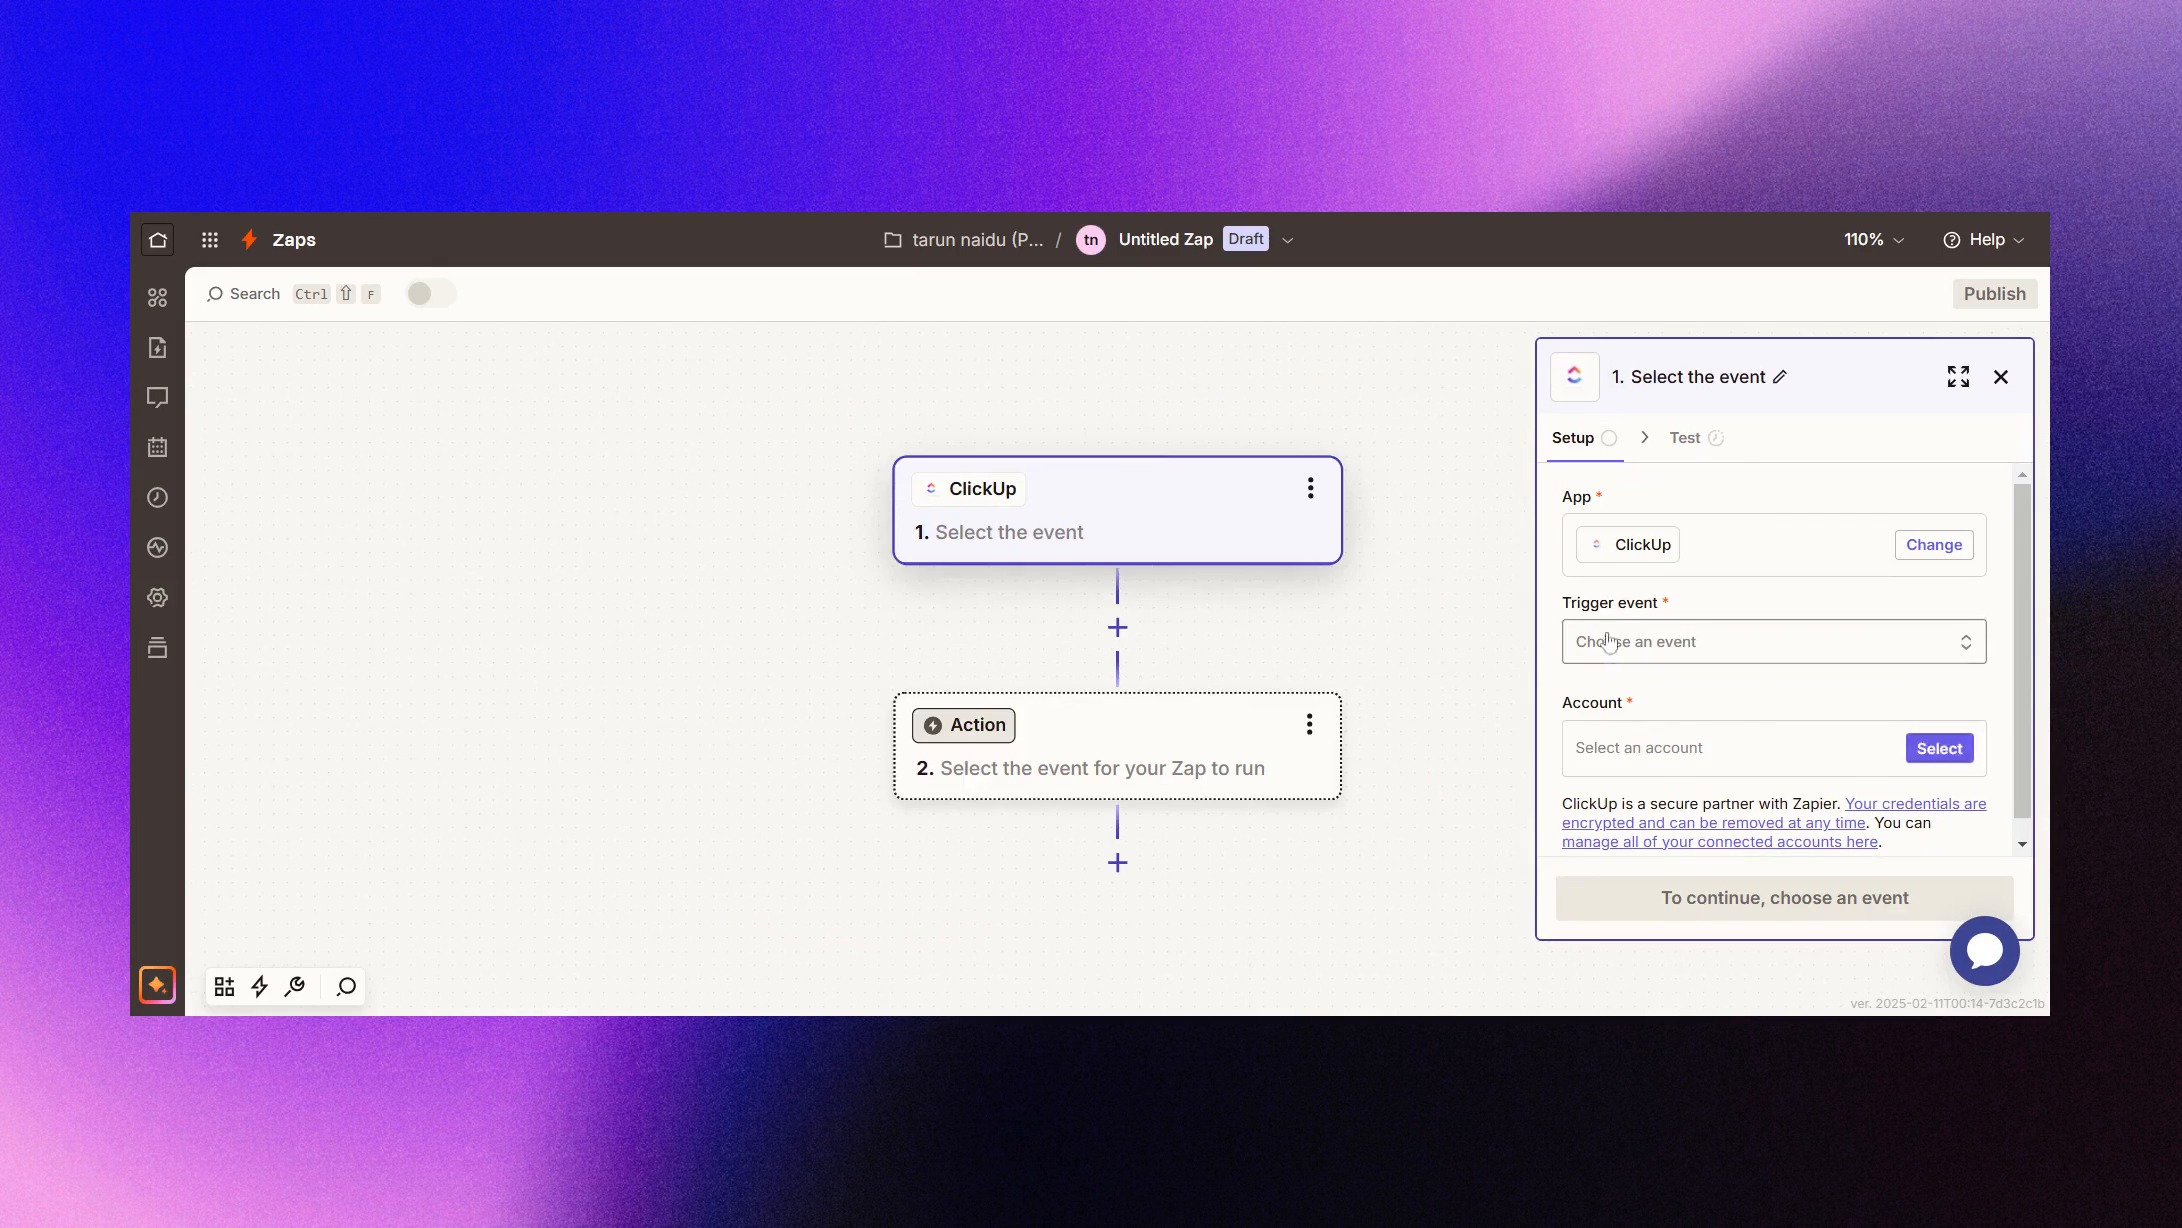Open the Trigger event Choose an event dropdown
The image size is (2182, 1228).
pyautogui.click(x=1773, y=641)
